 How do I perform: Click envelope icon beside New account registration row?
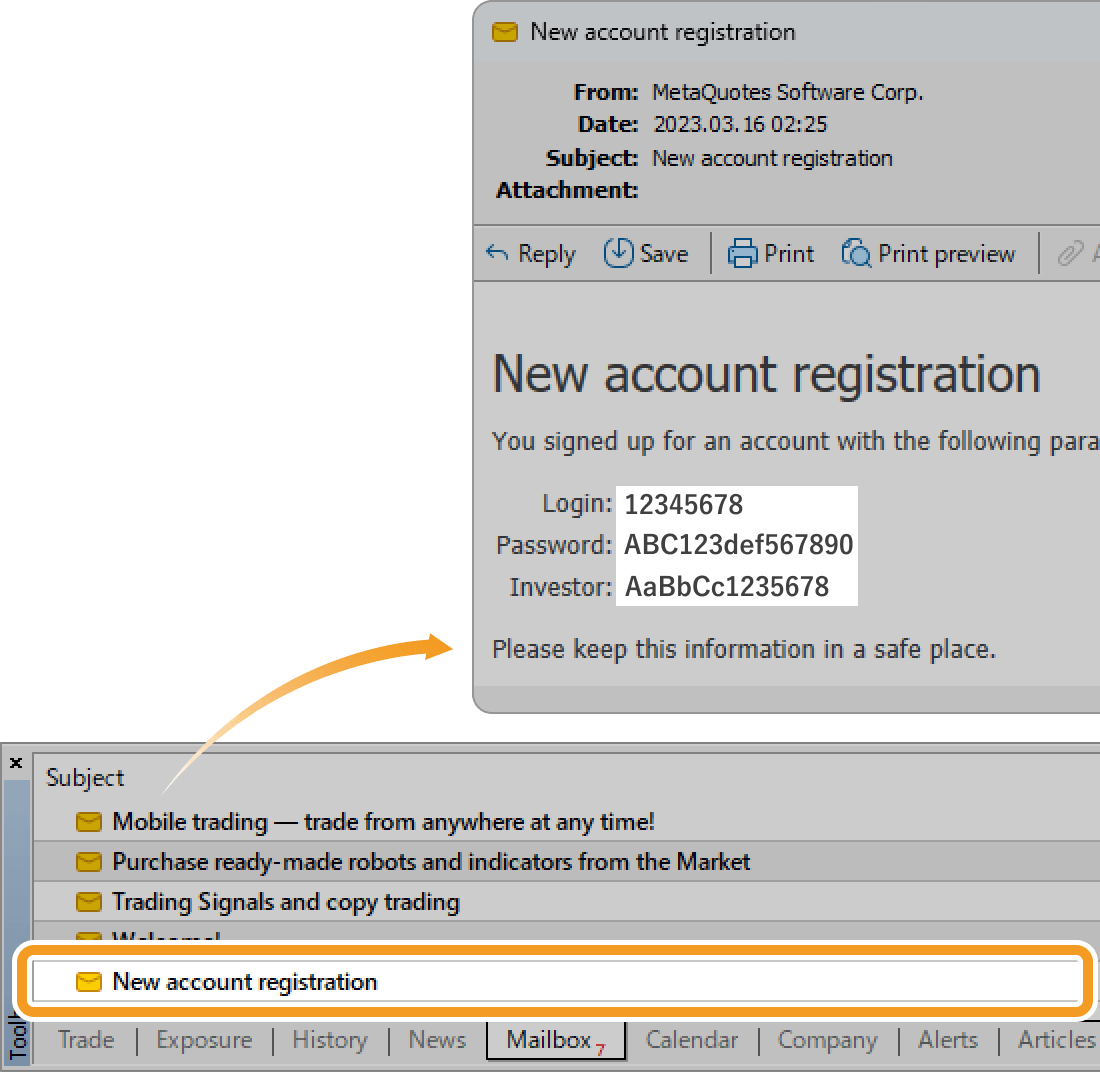pyautogui.click(x=88, y=981)
